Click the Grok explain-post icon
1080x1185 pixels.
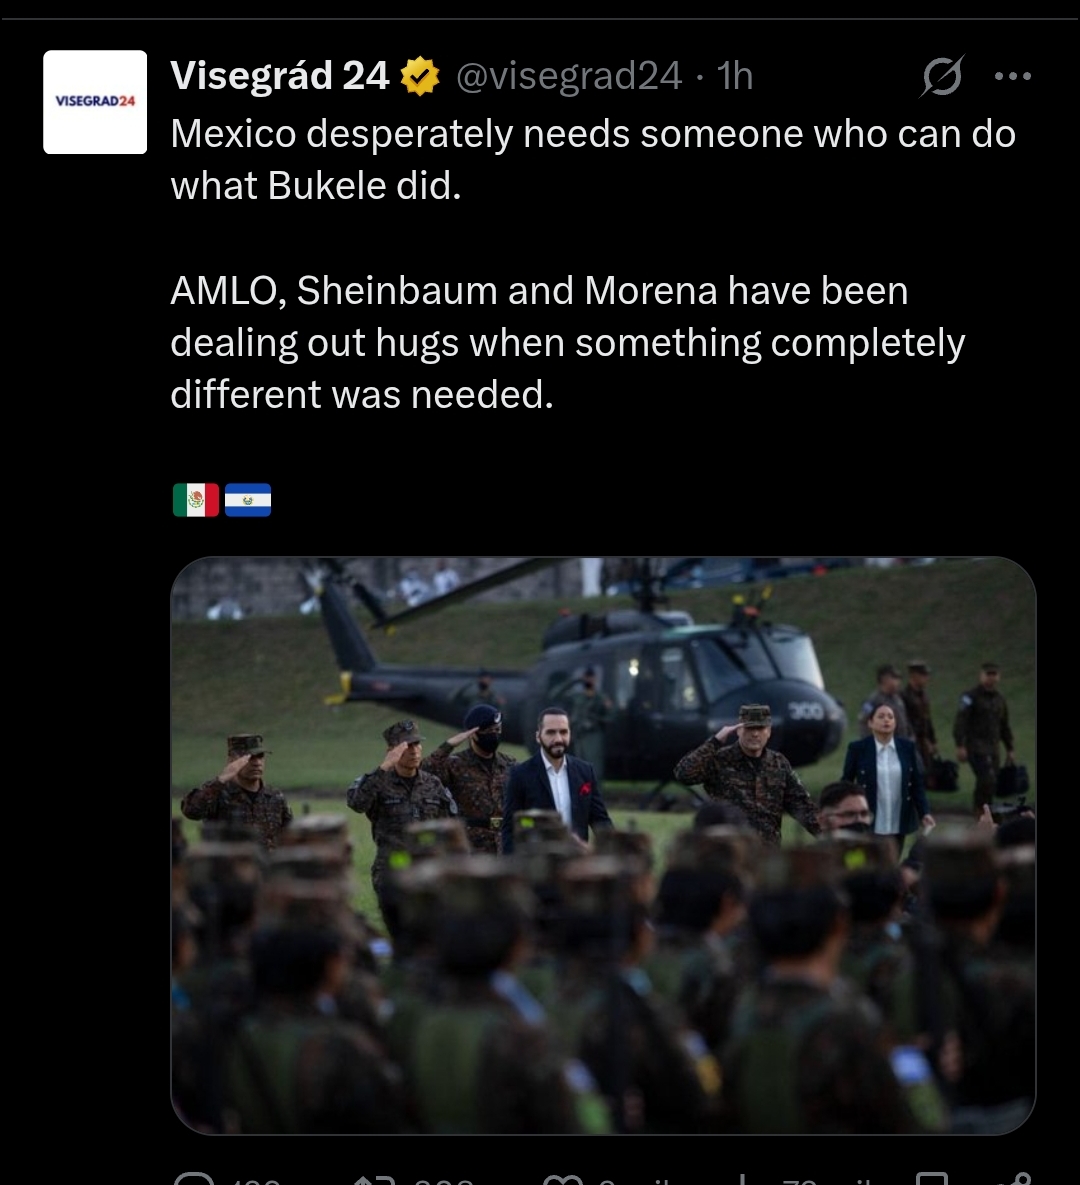(942, 76)
